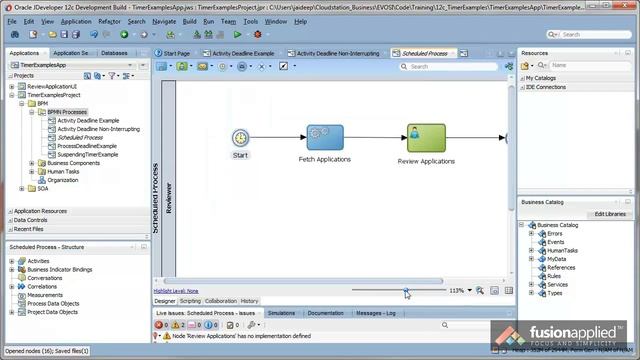Click the green Back navigation icon

click(124, 35)
